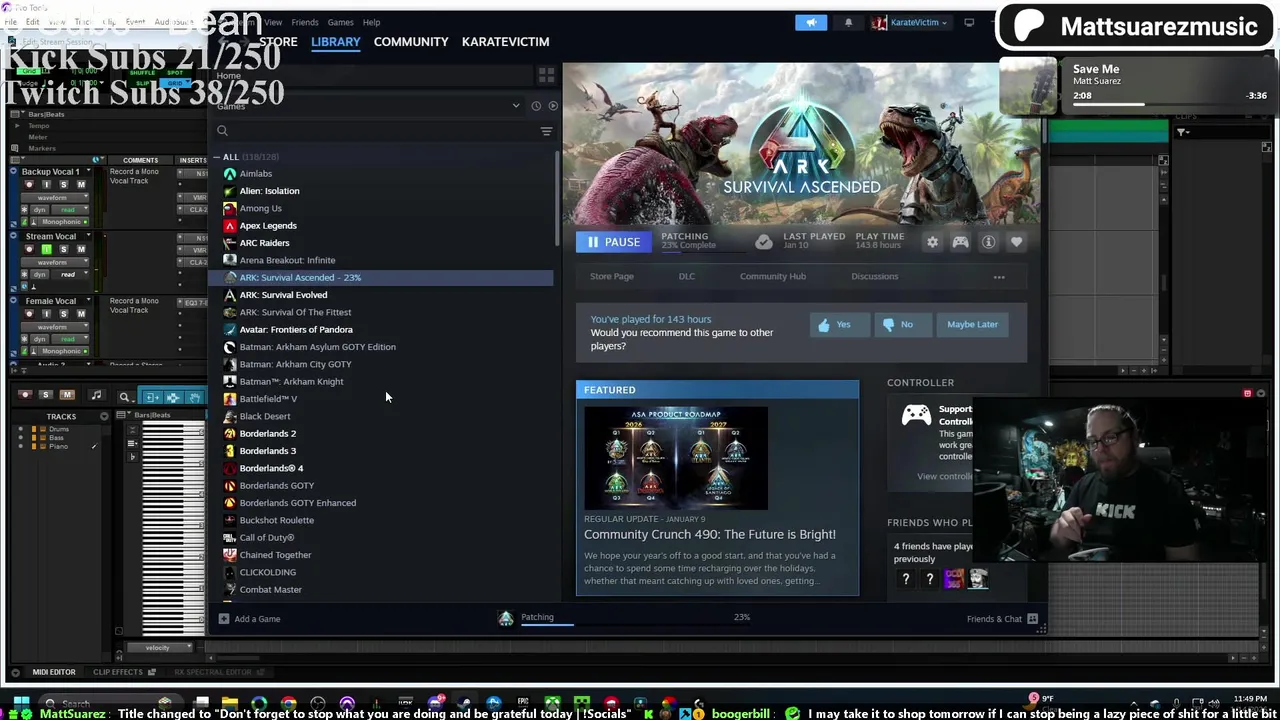Search the Steam library magnifier icon

pos(222,131)
